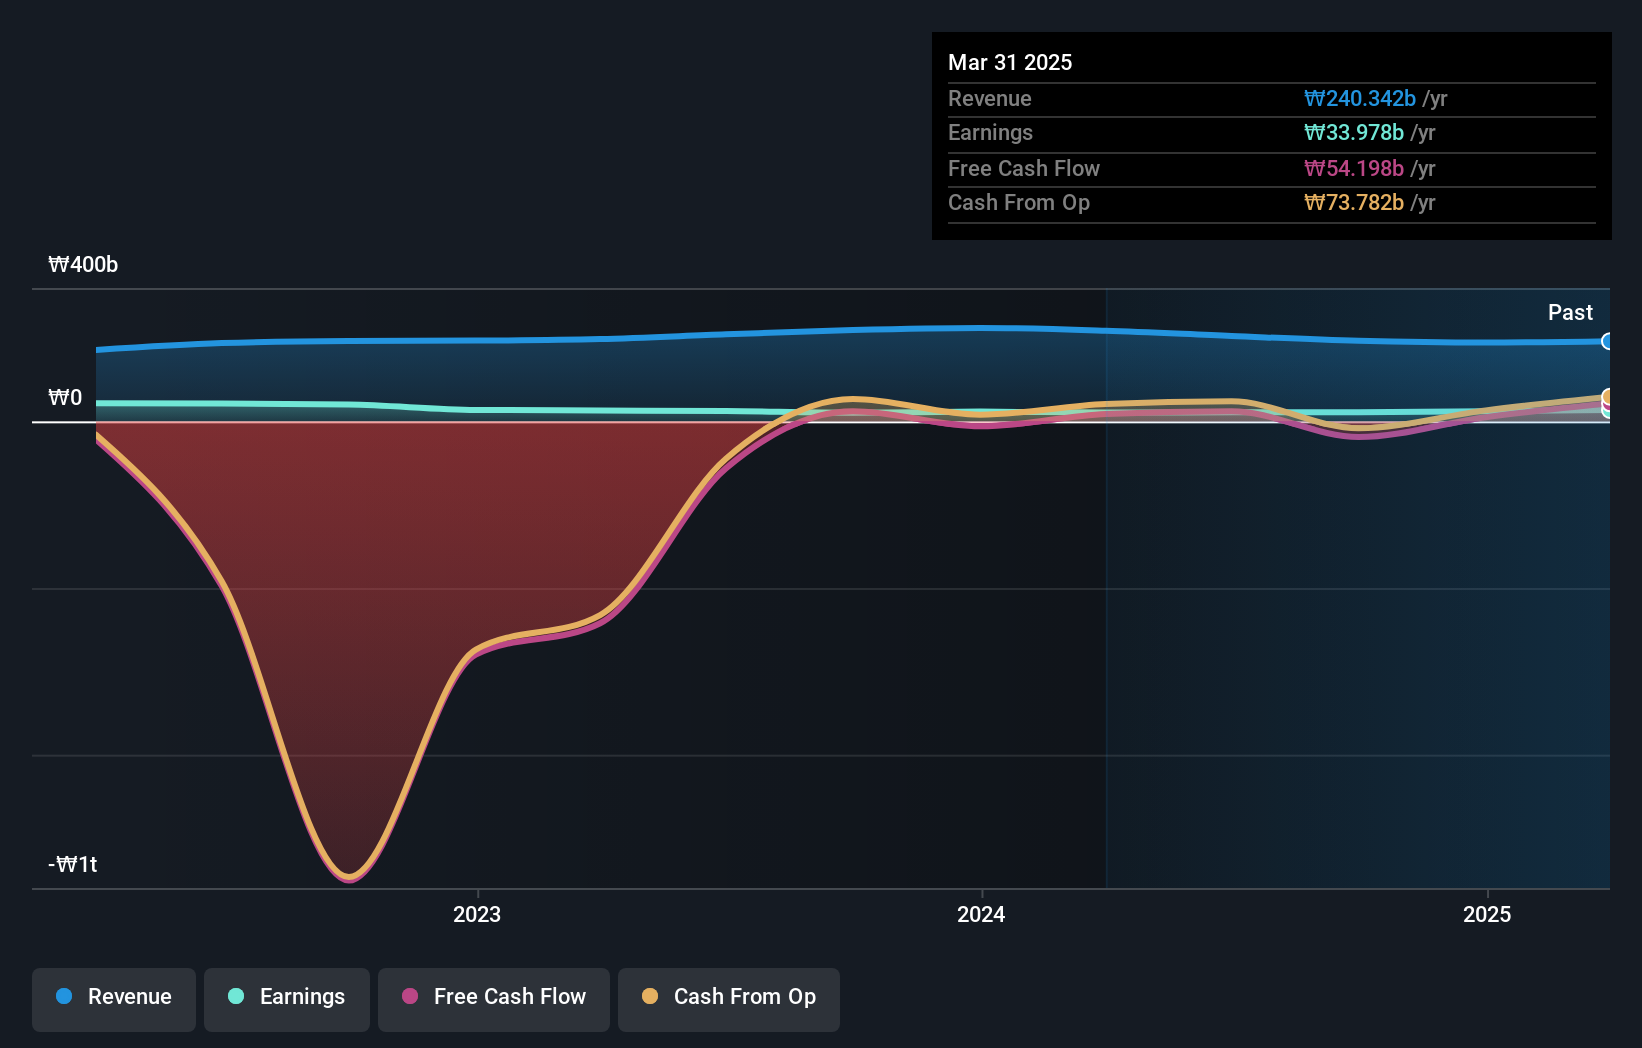Click the Revenue row label in tooltip

[990, 98]
